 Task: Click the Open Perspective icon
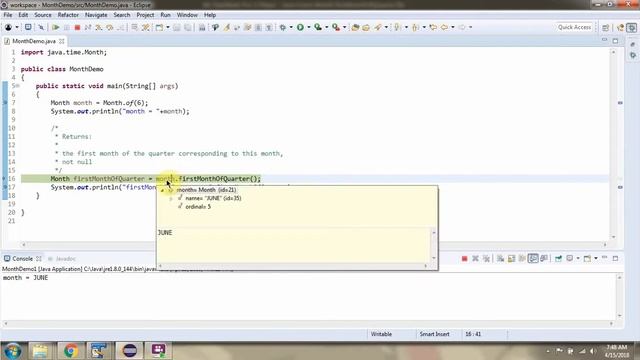coord(606,27)
